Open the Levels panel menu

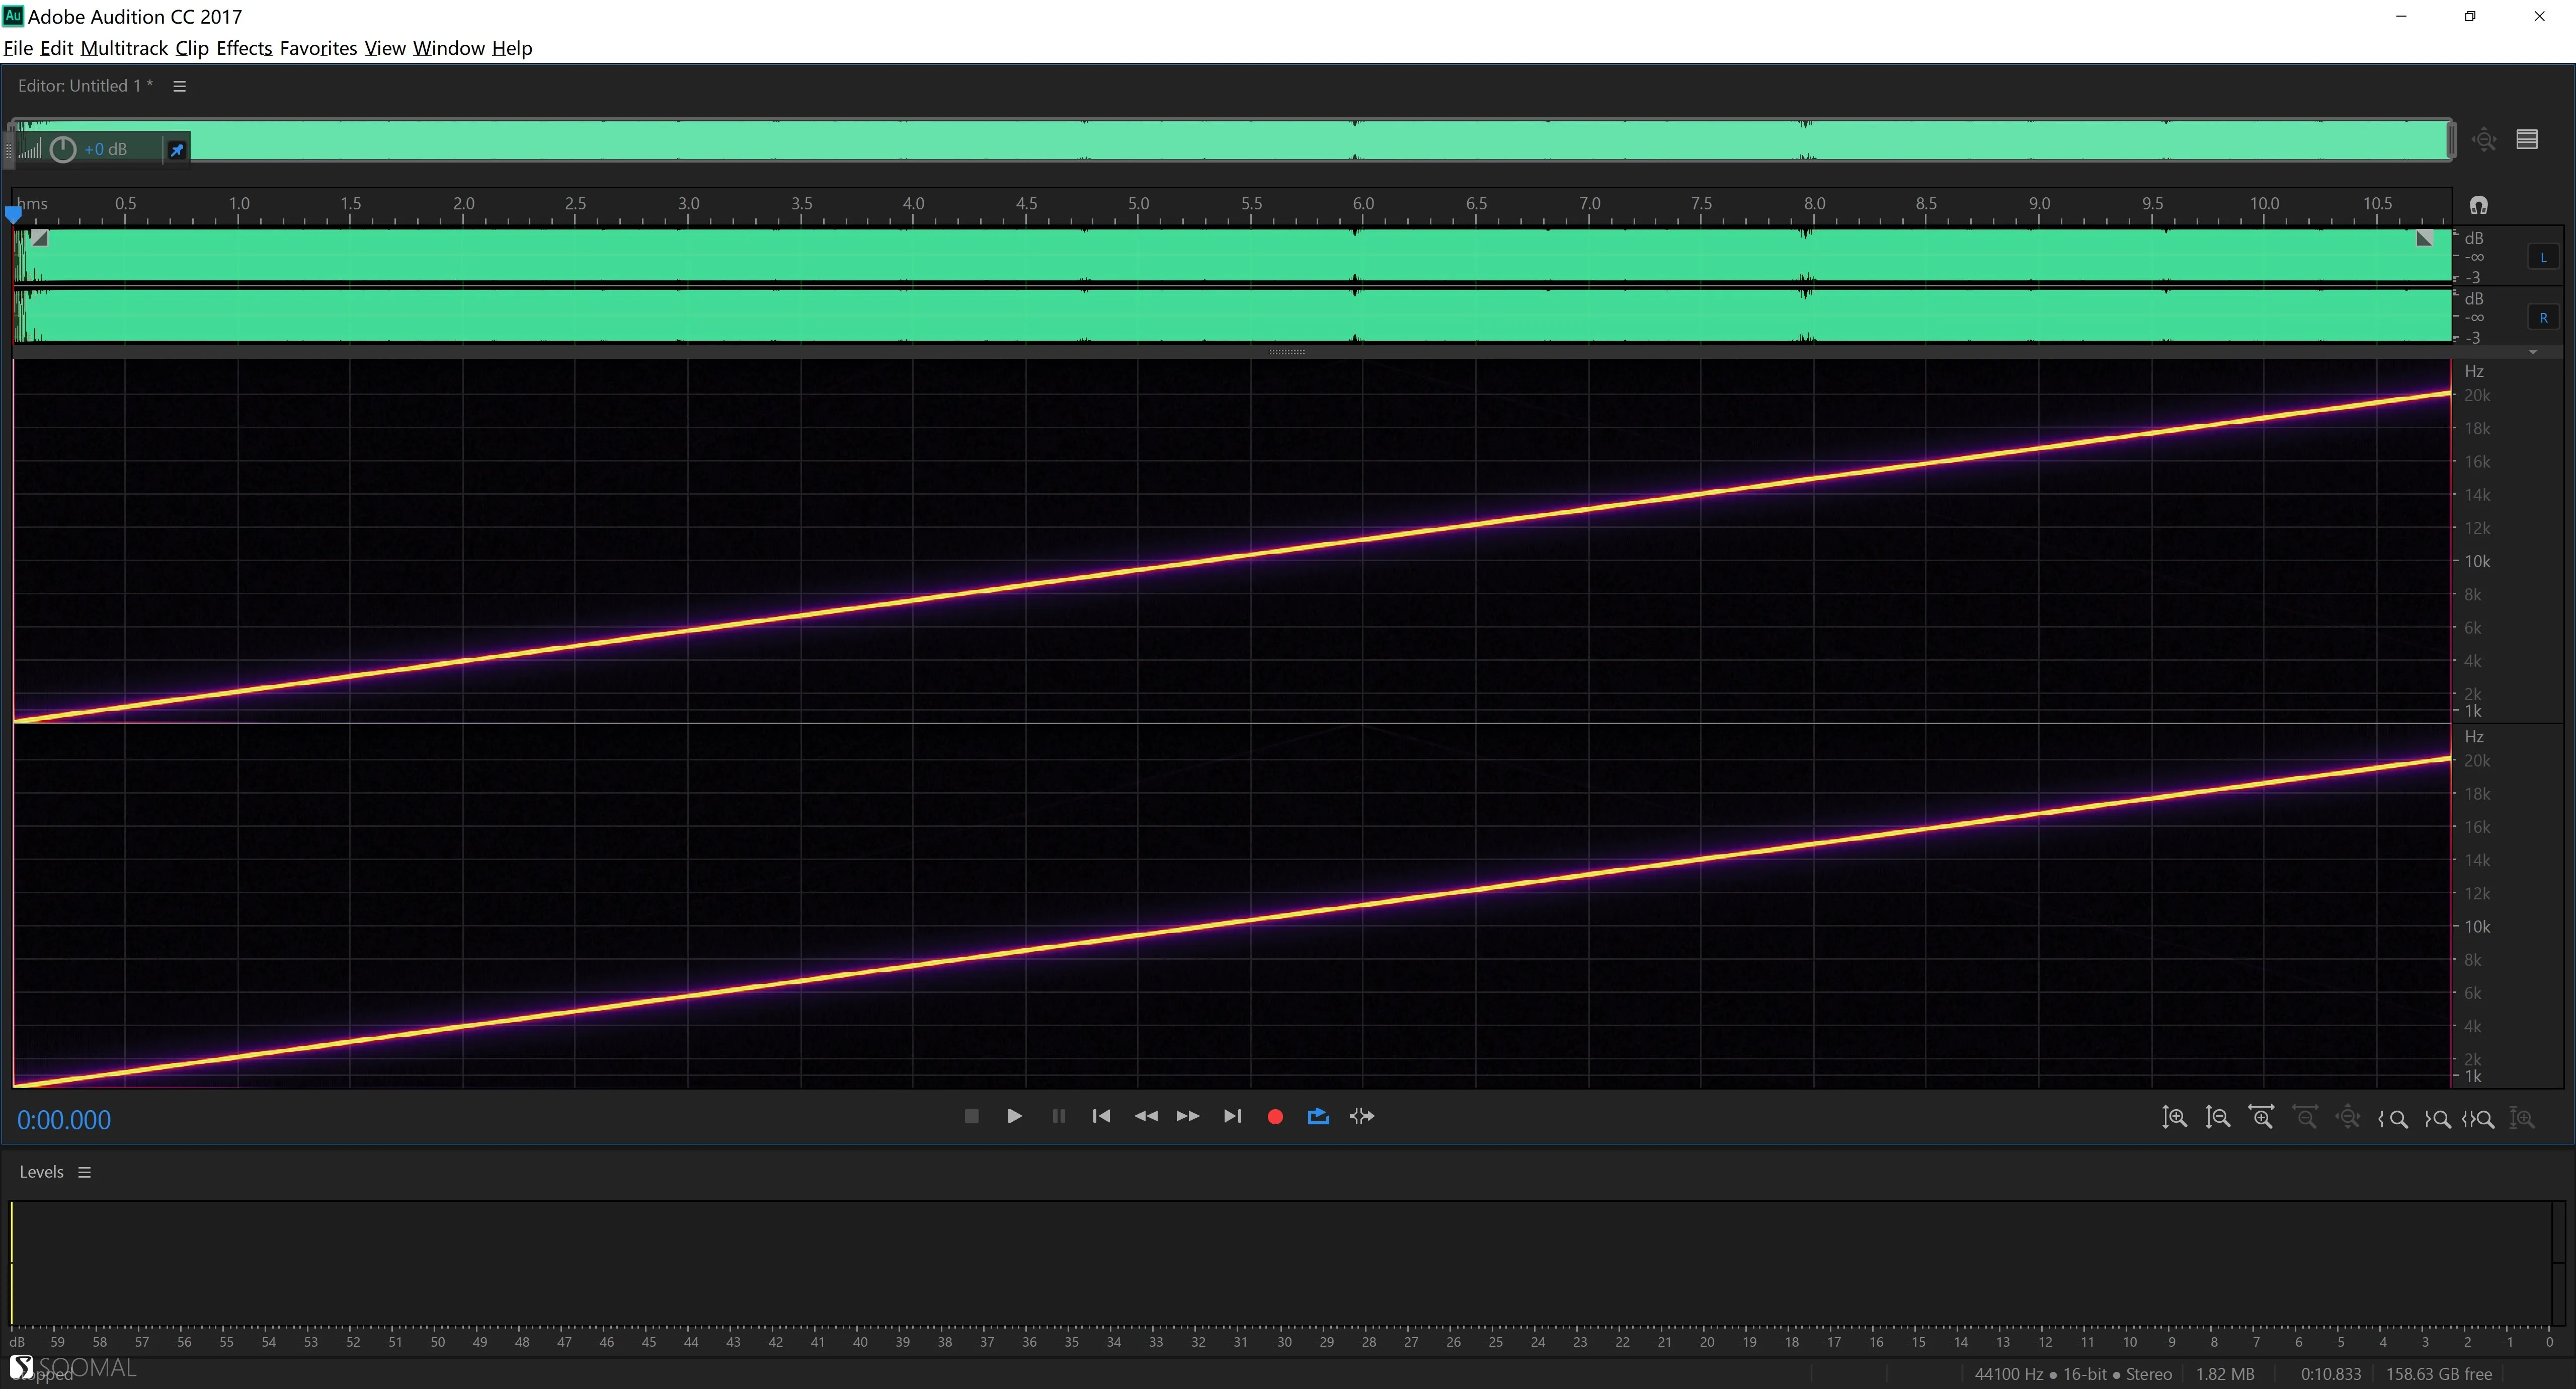(x=85, y=1172)
